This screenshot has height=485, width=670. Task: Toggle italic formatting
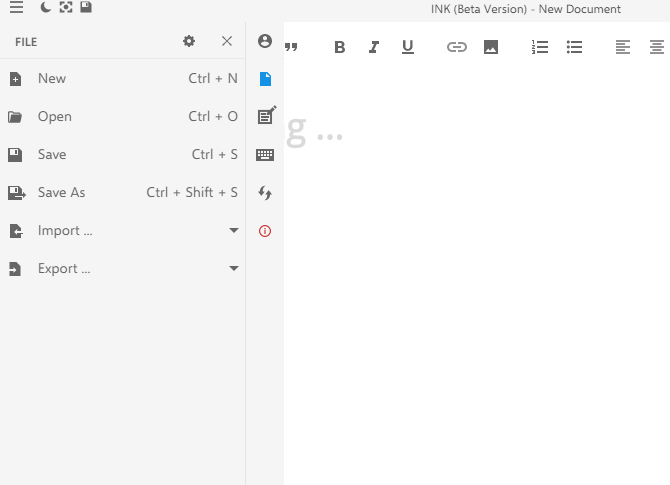374,47
